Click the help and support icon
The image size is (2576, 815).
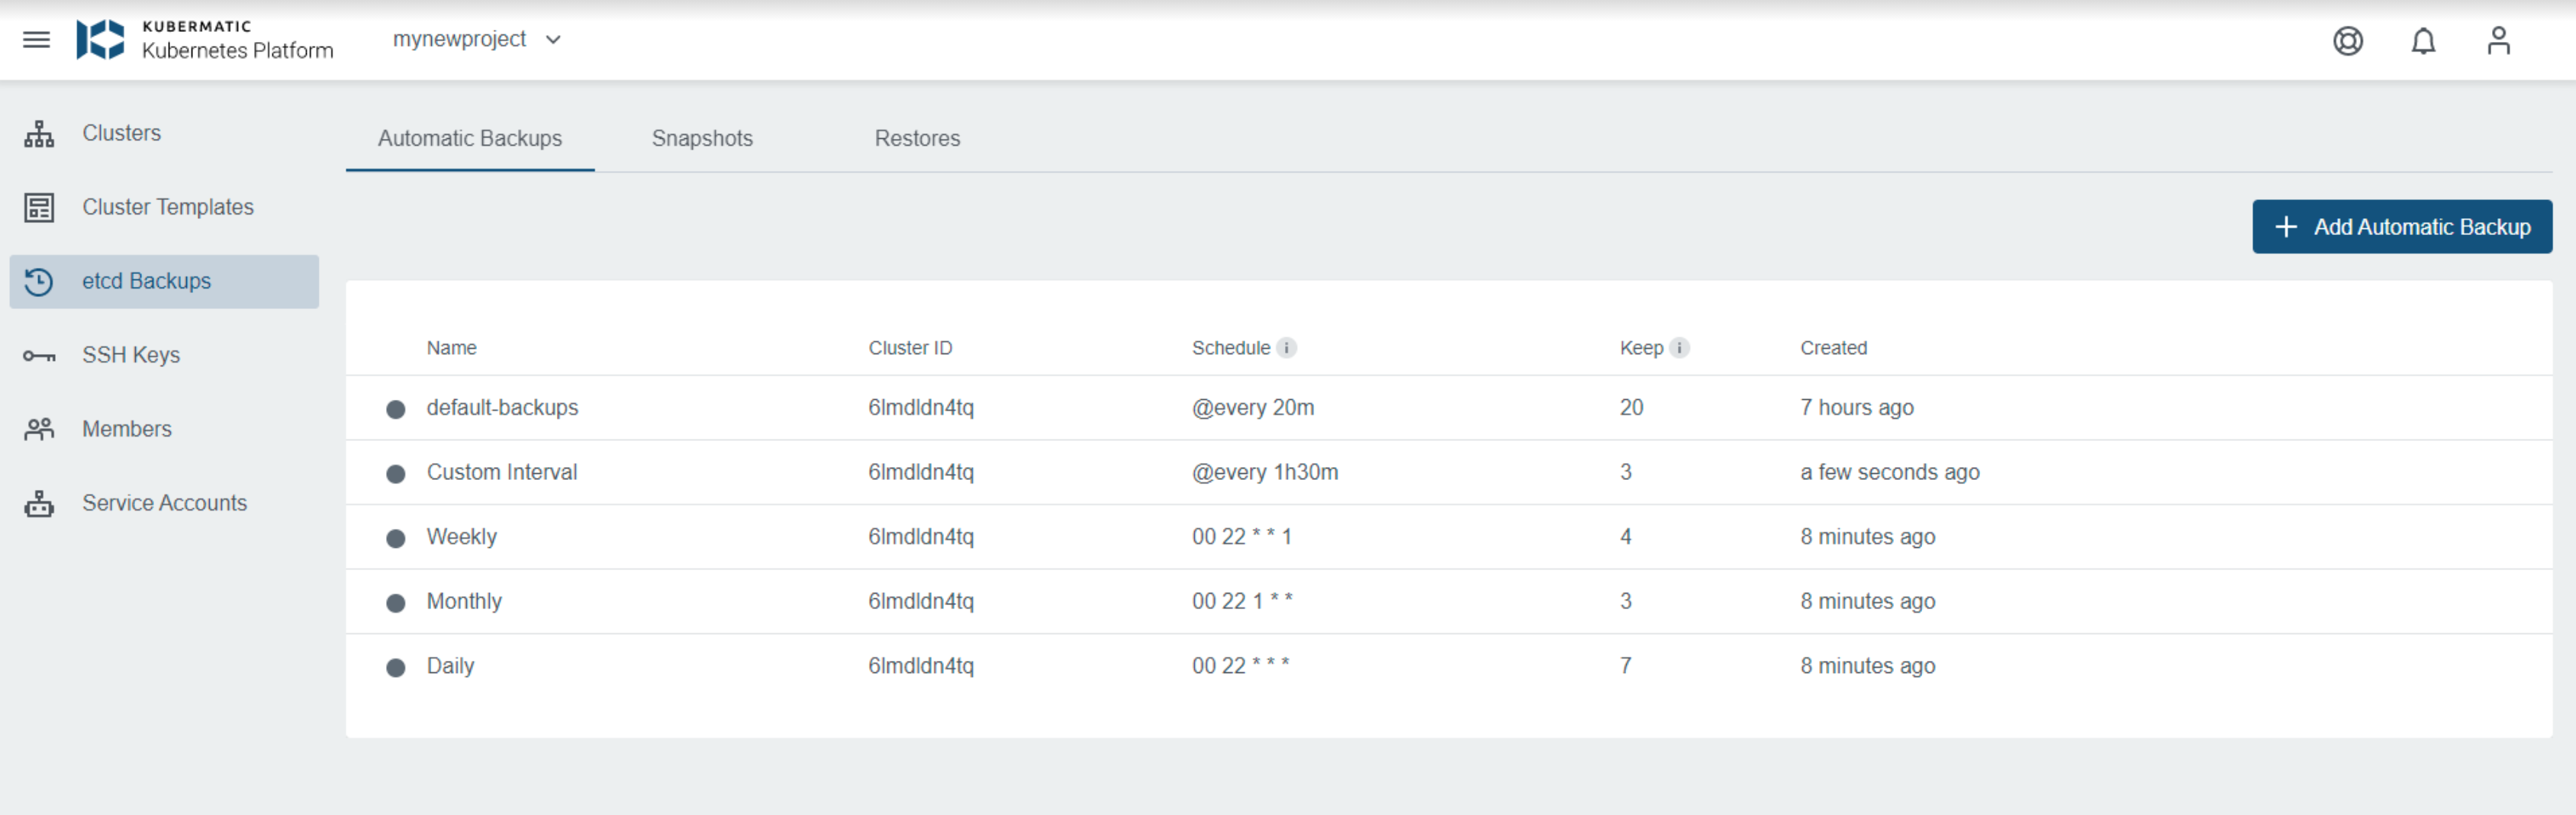pyautogui.click(x=2348, y=41)
